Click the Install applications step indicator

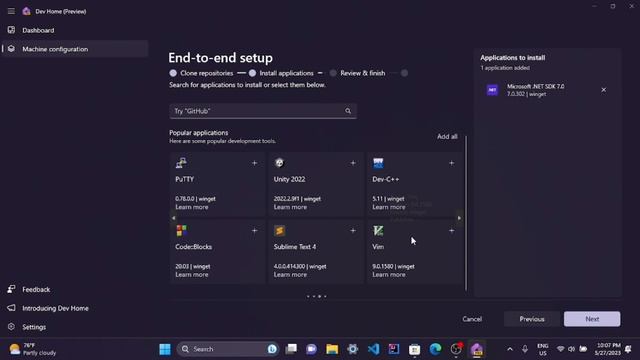tap(252, 73)
